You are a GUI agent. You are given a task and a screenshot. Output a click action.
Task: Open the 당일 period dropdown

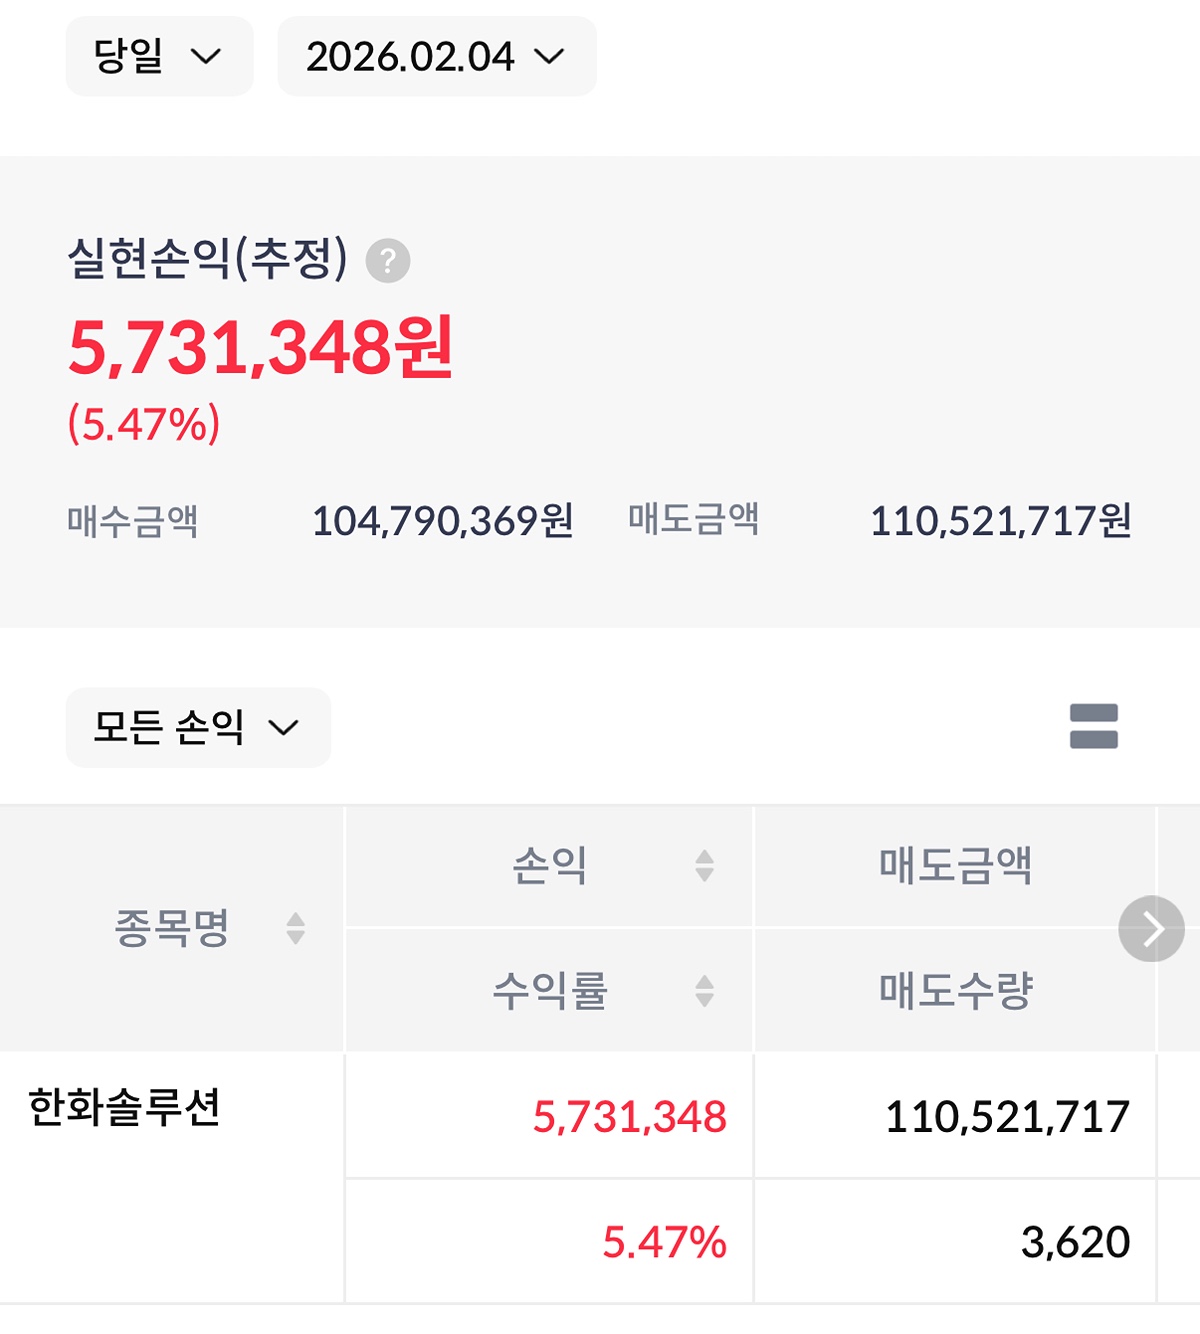click(x=159, y=57)
